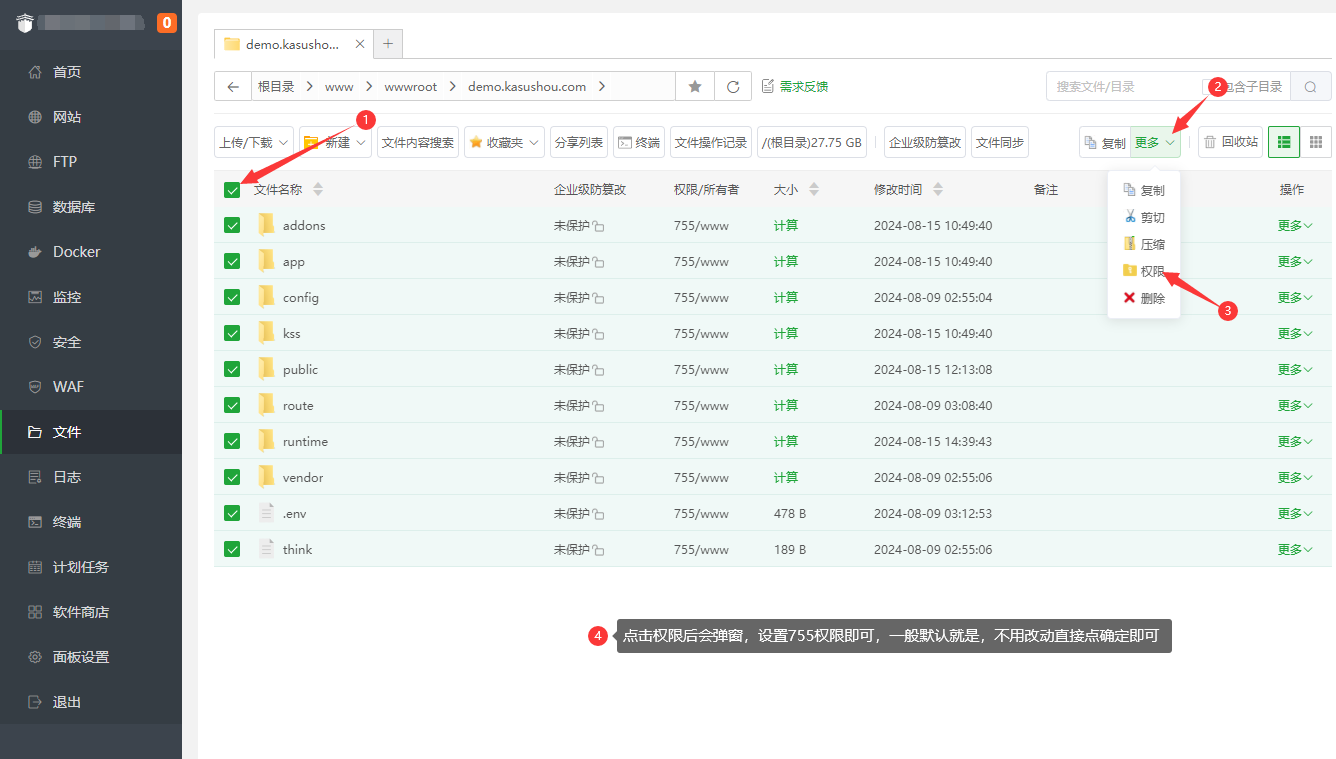Screen dimensions: 1336x759
Task: Click the 退出 logout icon
Action: [35, 702]
